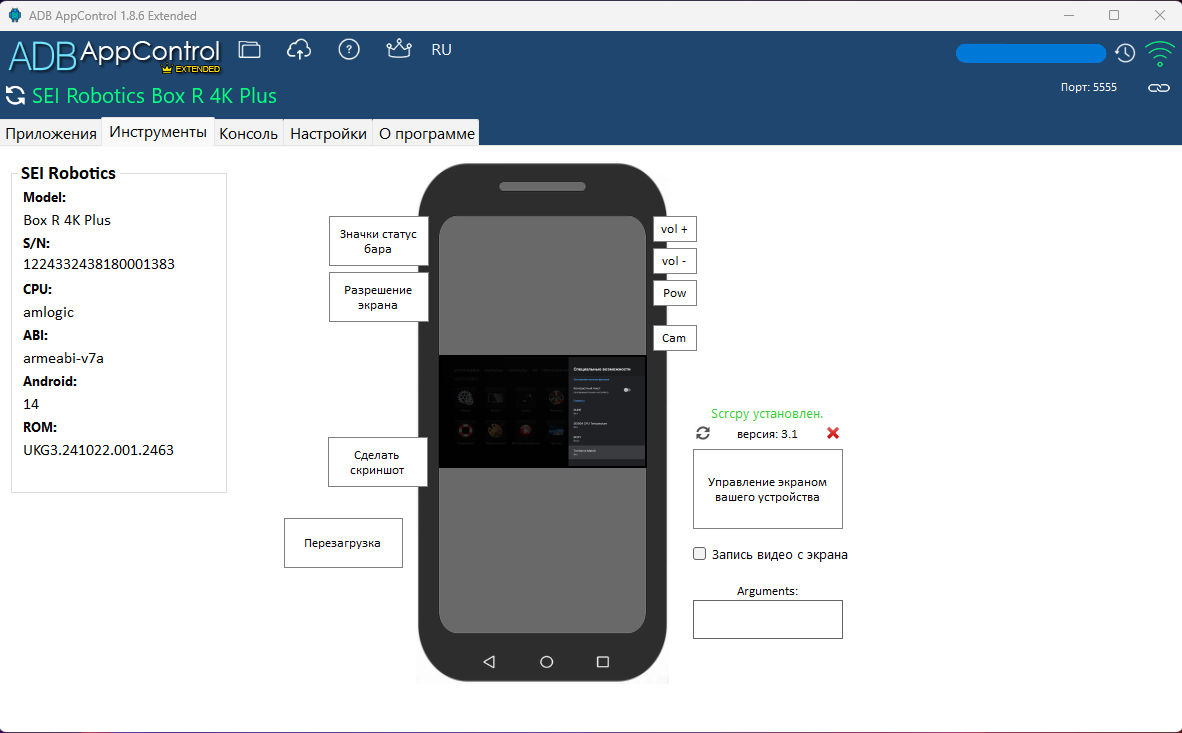Open the connection history clock icon
The width and height of the screenshot is (1182, 733).
(x=1125, y=53)
